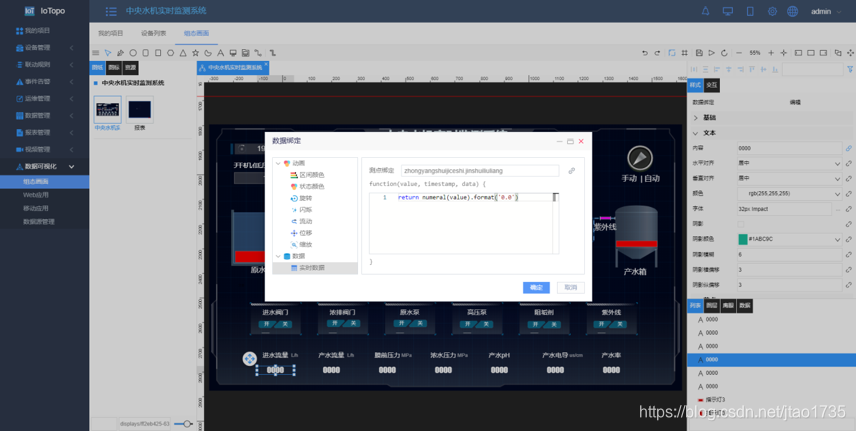The height and width of the screenshot is (431, 856).
Task: Click the monitor icon in header
Action: pyautogui.click(x=728, y=11)
